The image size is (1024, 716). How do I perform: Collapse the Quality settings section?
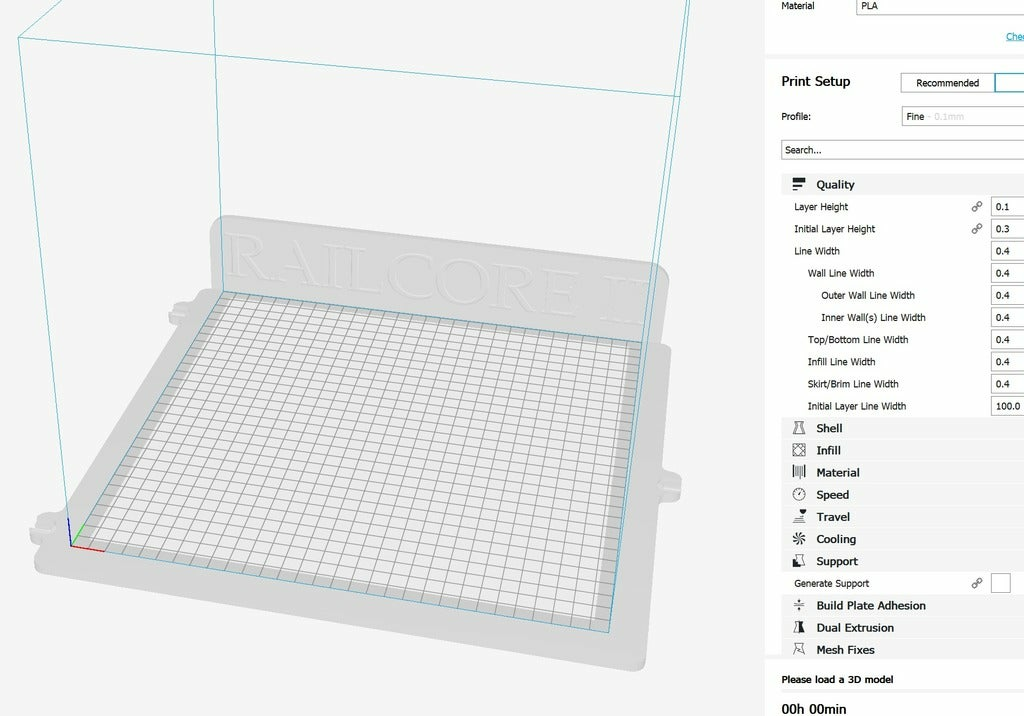coord(903,184)
